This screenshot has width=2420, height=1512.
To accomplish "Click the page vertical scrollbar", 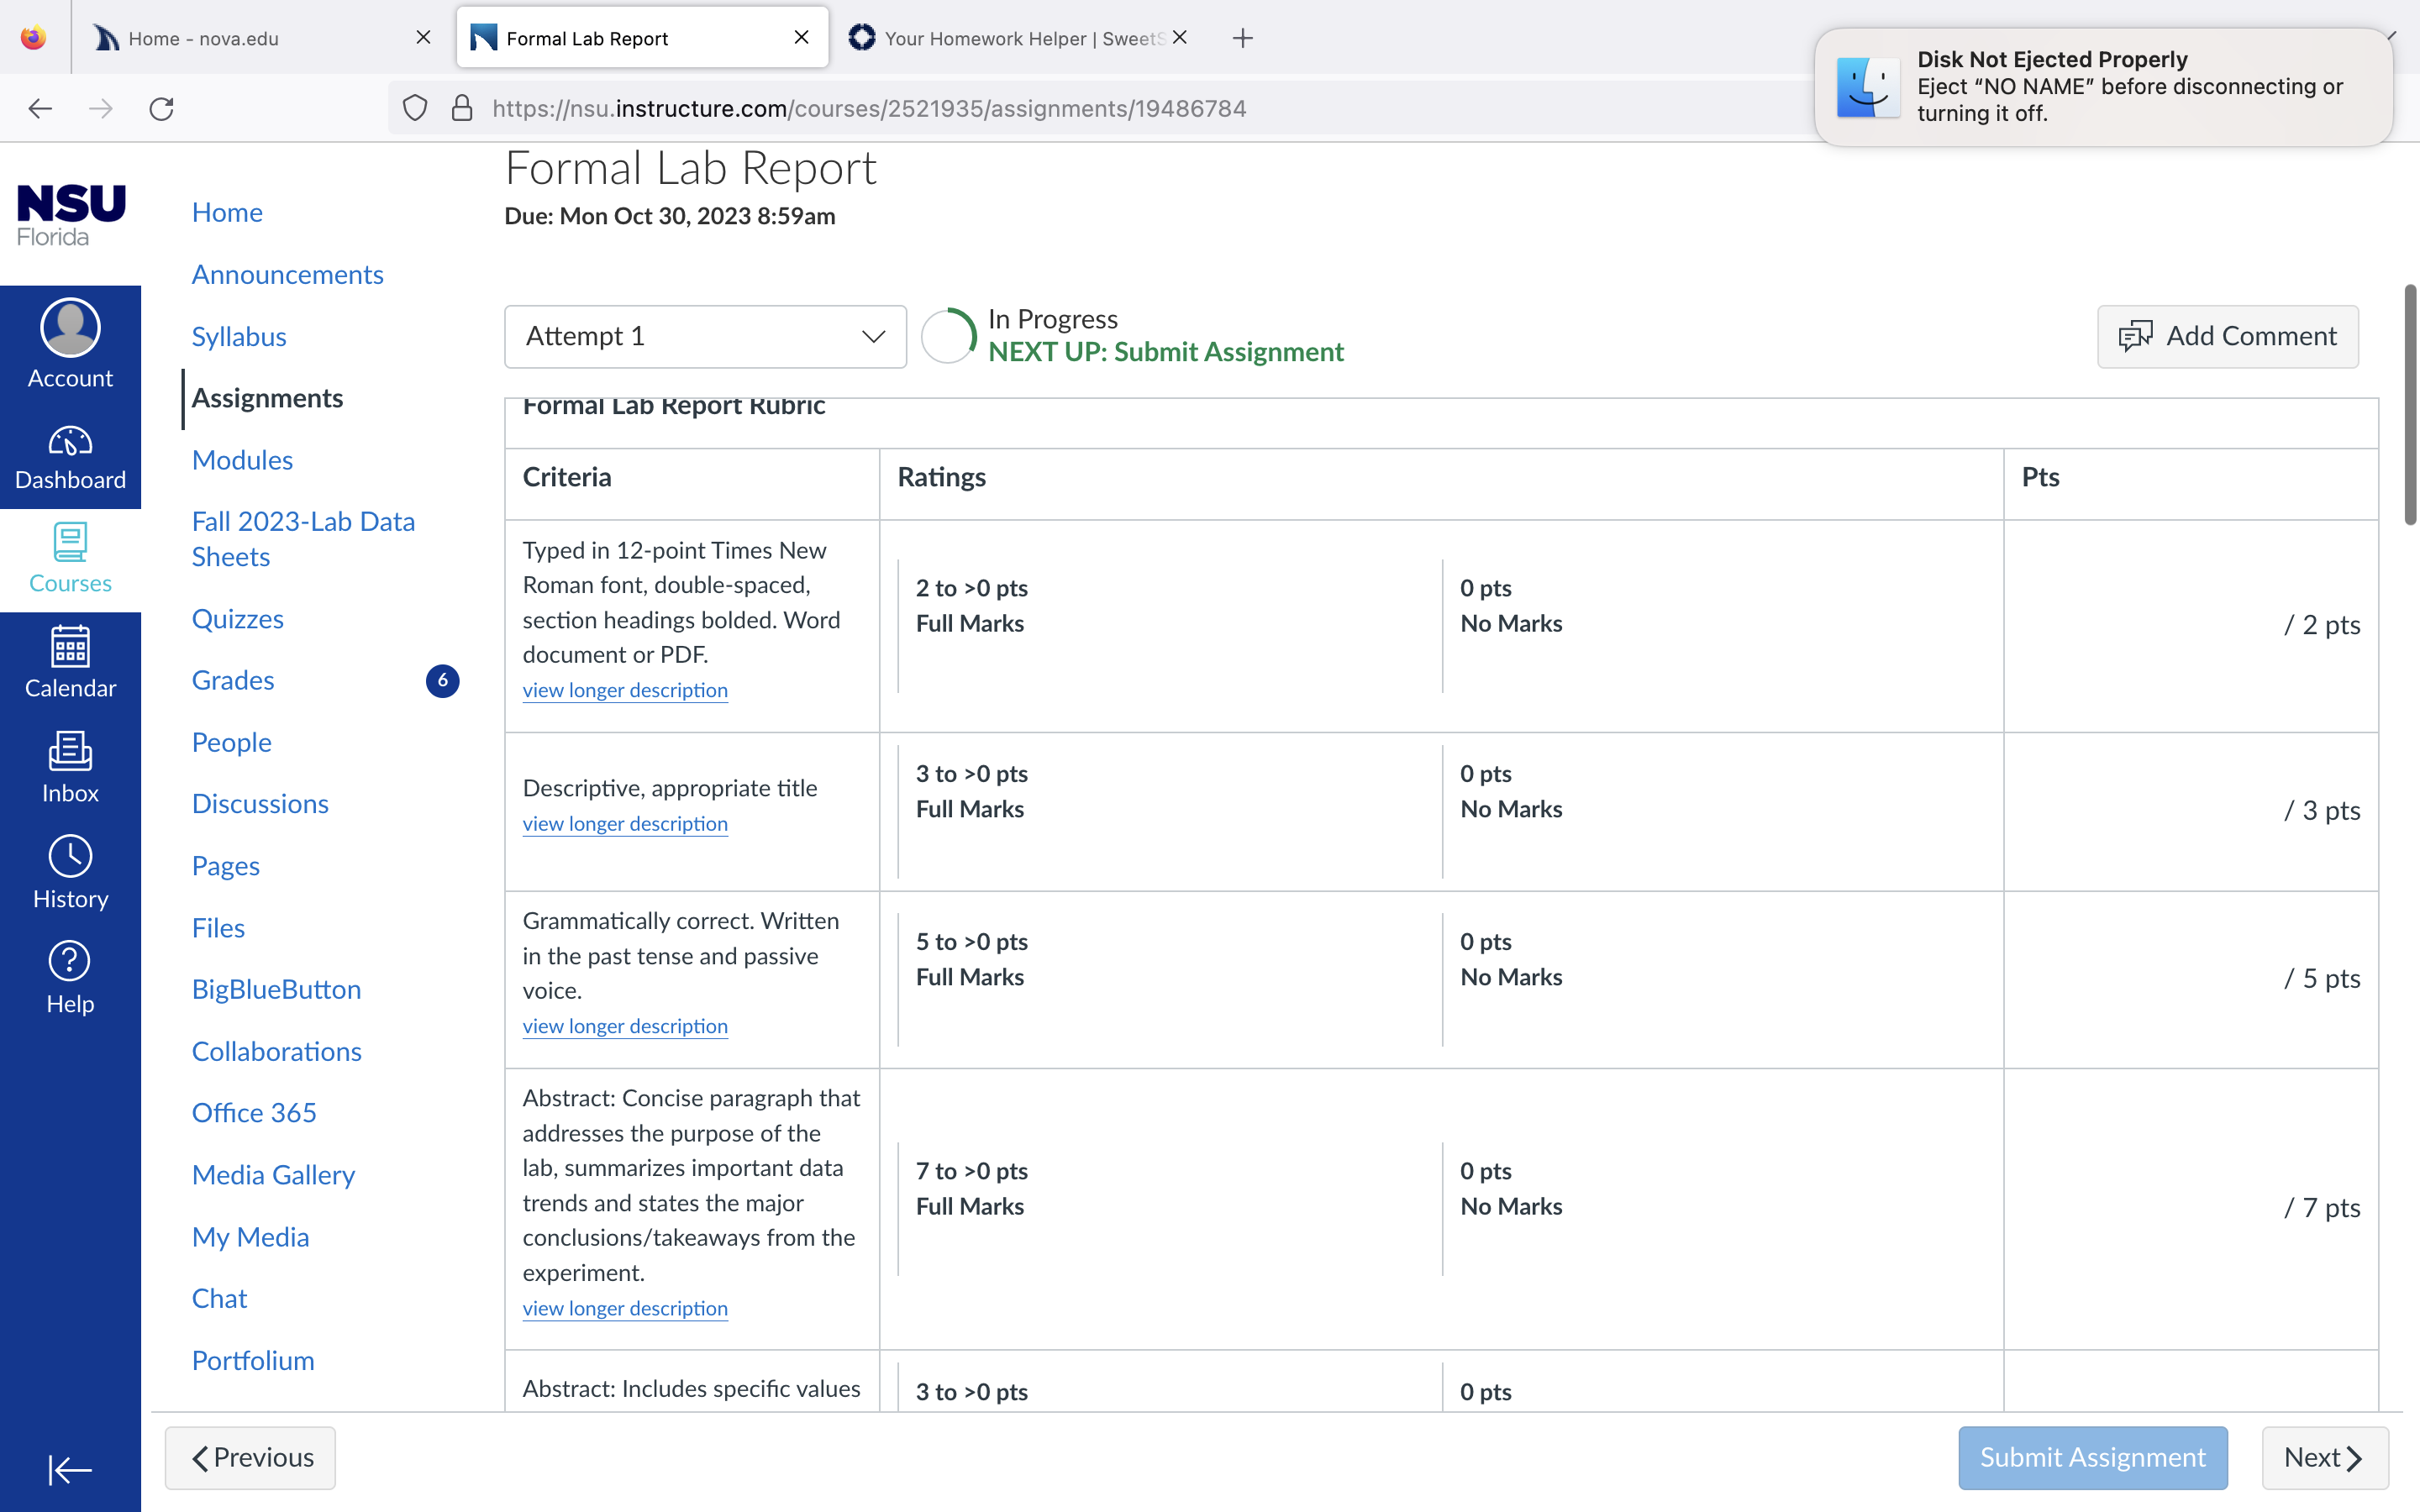I will (2410, 404).
